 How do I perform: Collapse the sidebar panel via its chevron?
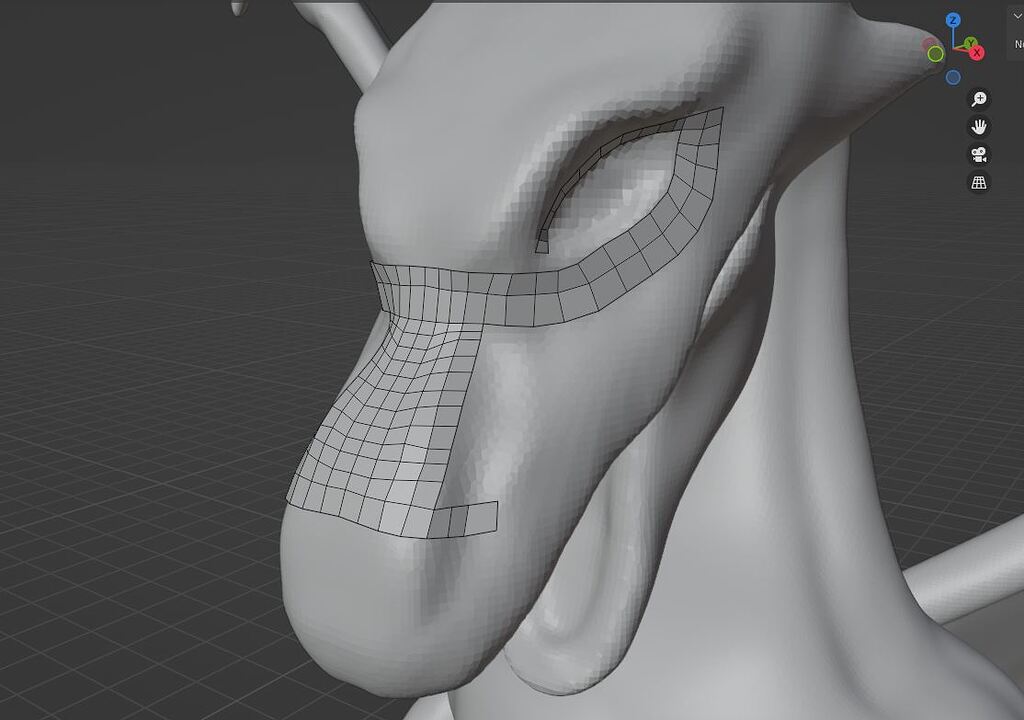click(1016, 15)
